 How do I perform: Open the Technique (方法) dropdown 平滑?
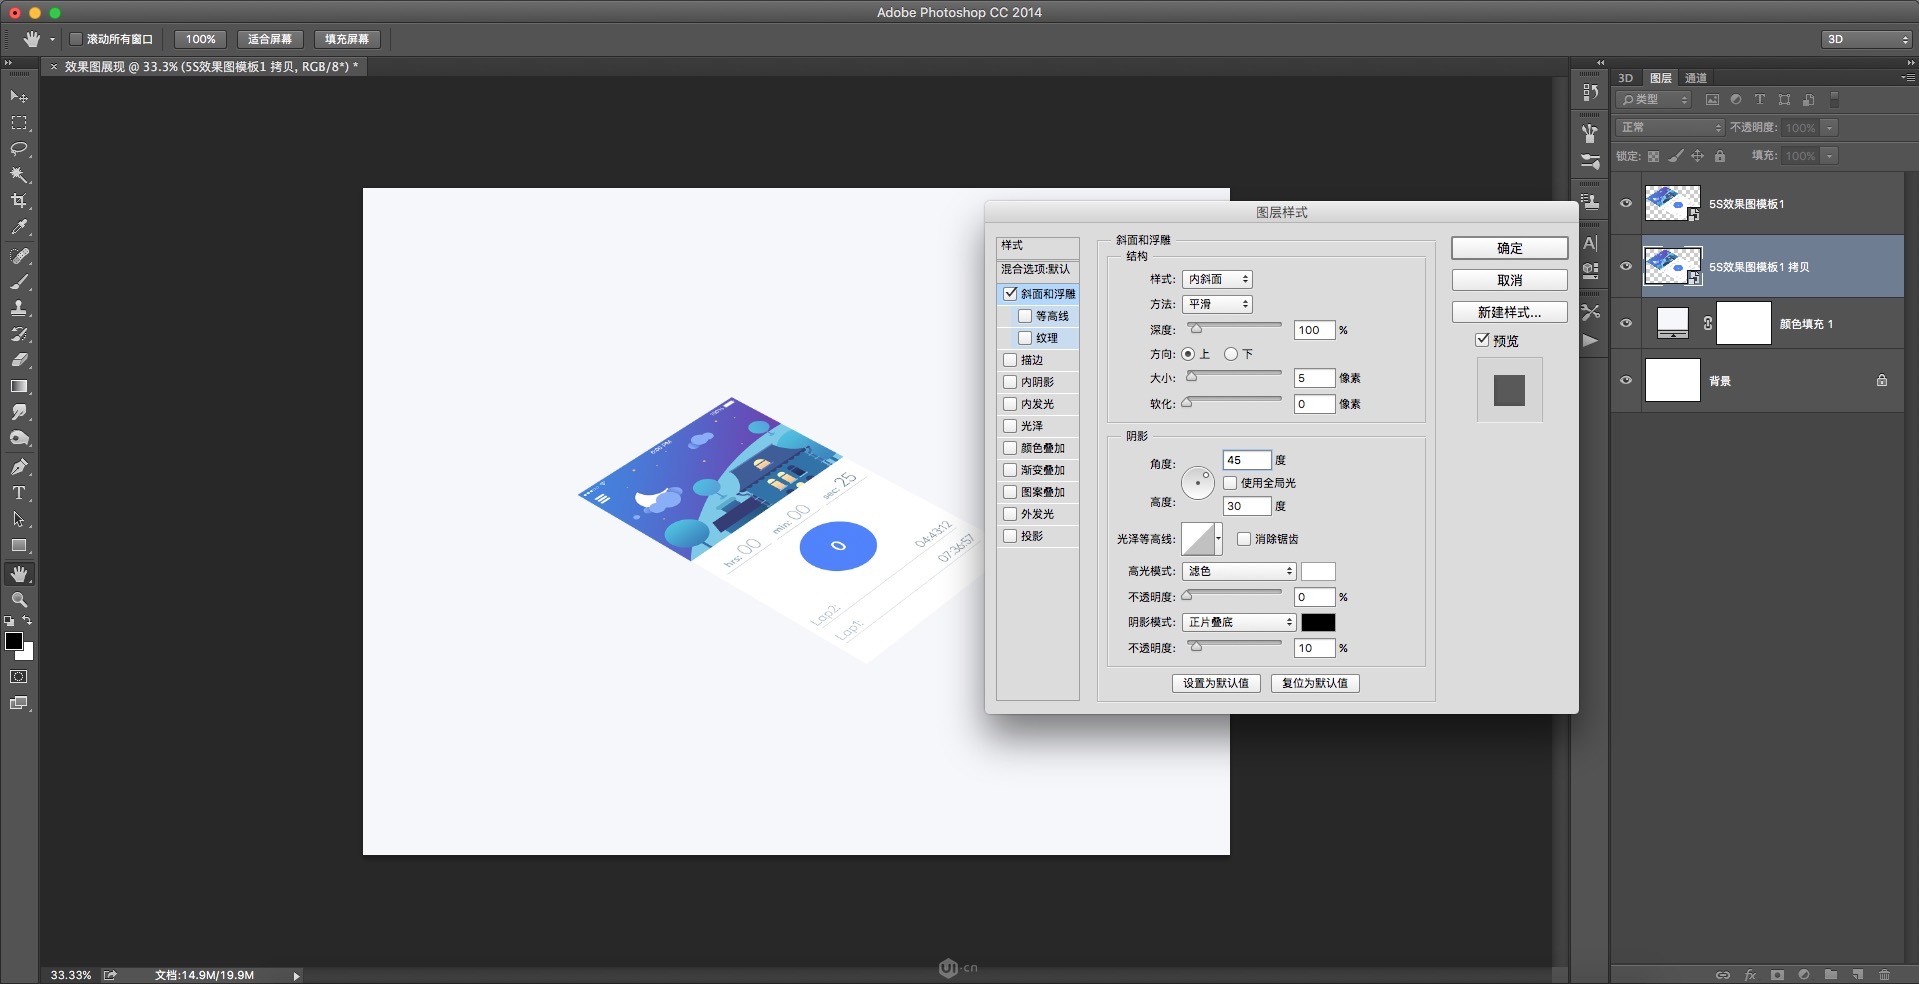(1218, 304)
